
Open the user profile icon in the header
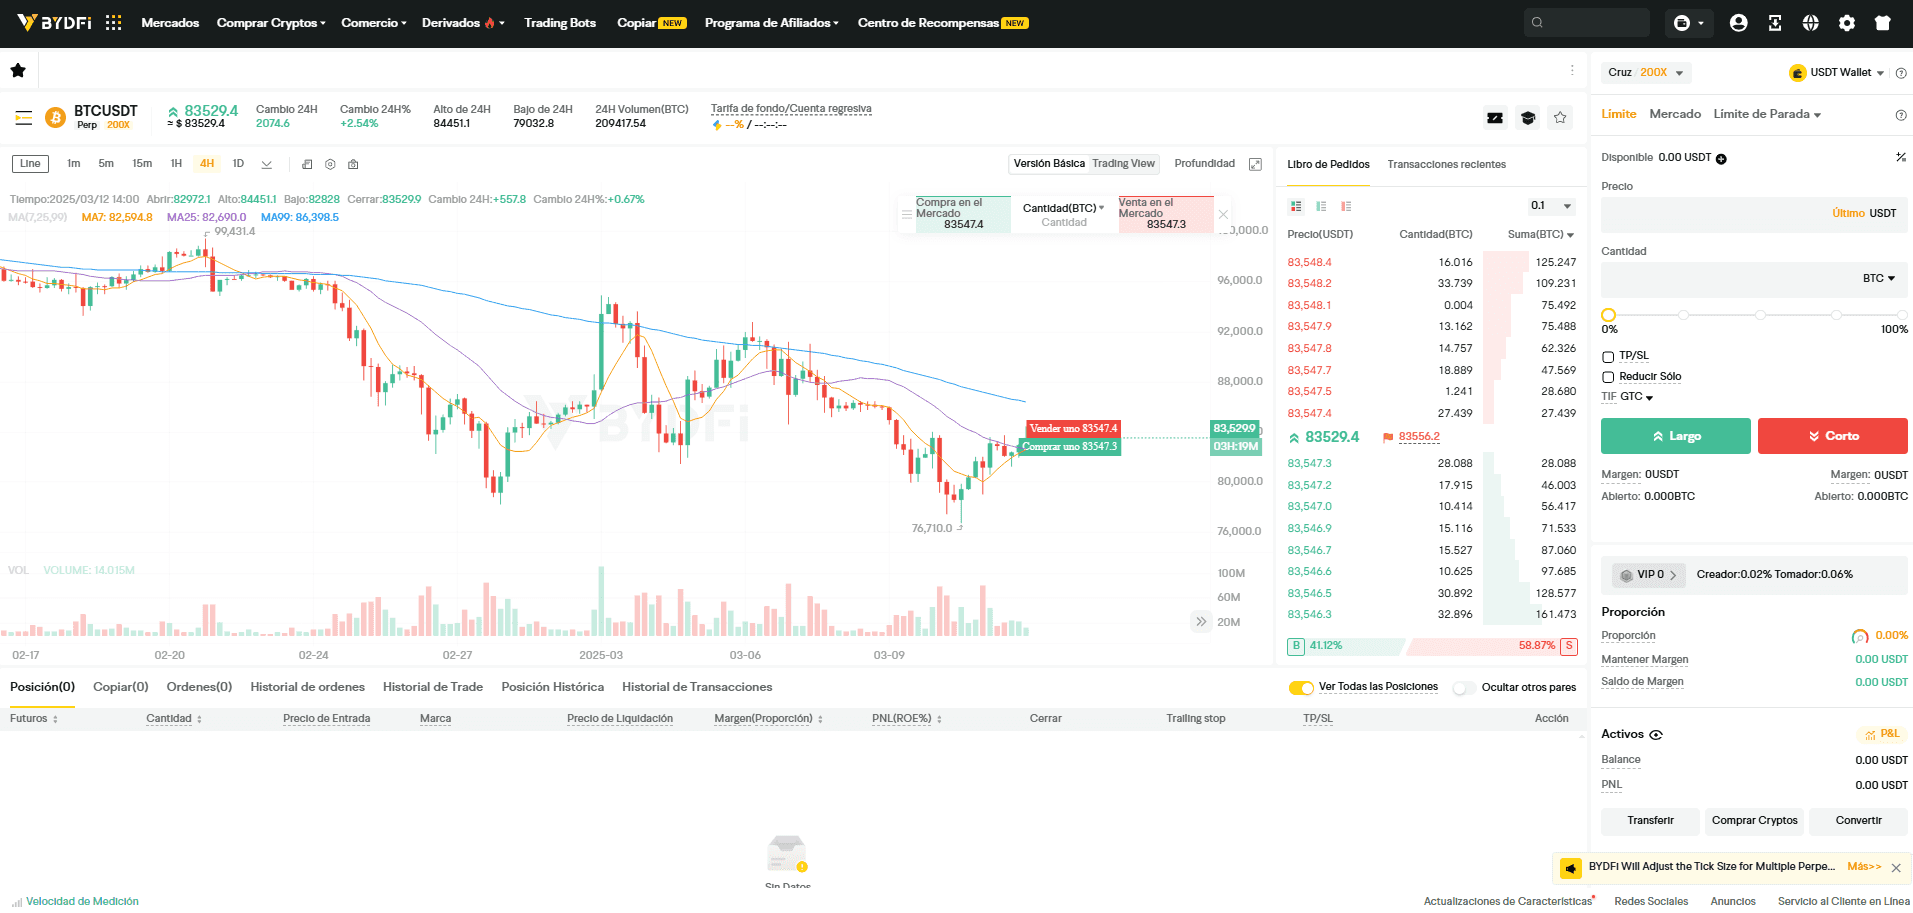[1739, 22]
